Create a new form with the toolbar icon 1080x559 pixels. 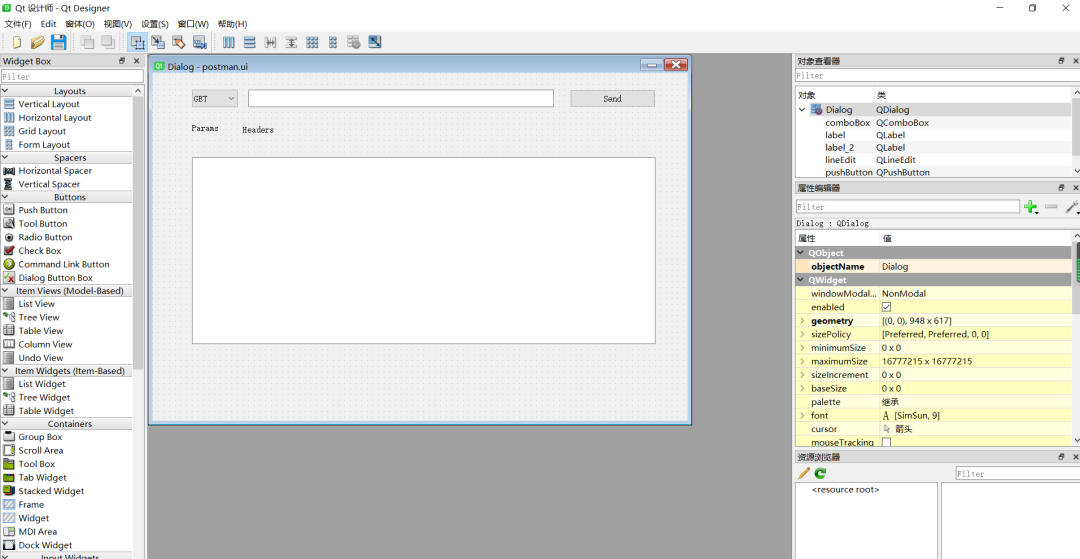point(17,42)
